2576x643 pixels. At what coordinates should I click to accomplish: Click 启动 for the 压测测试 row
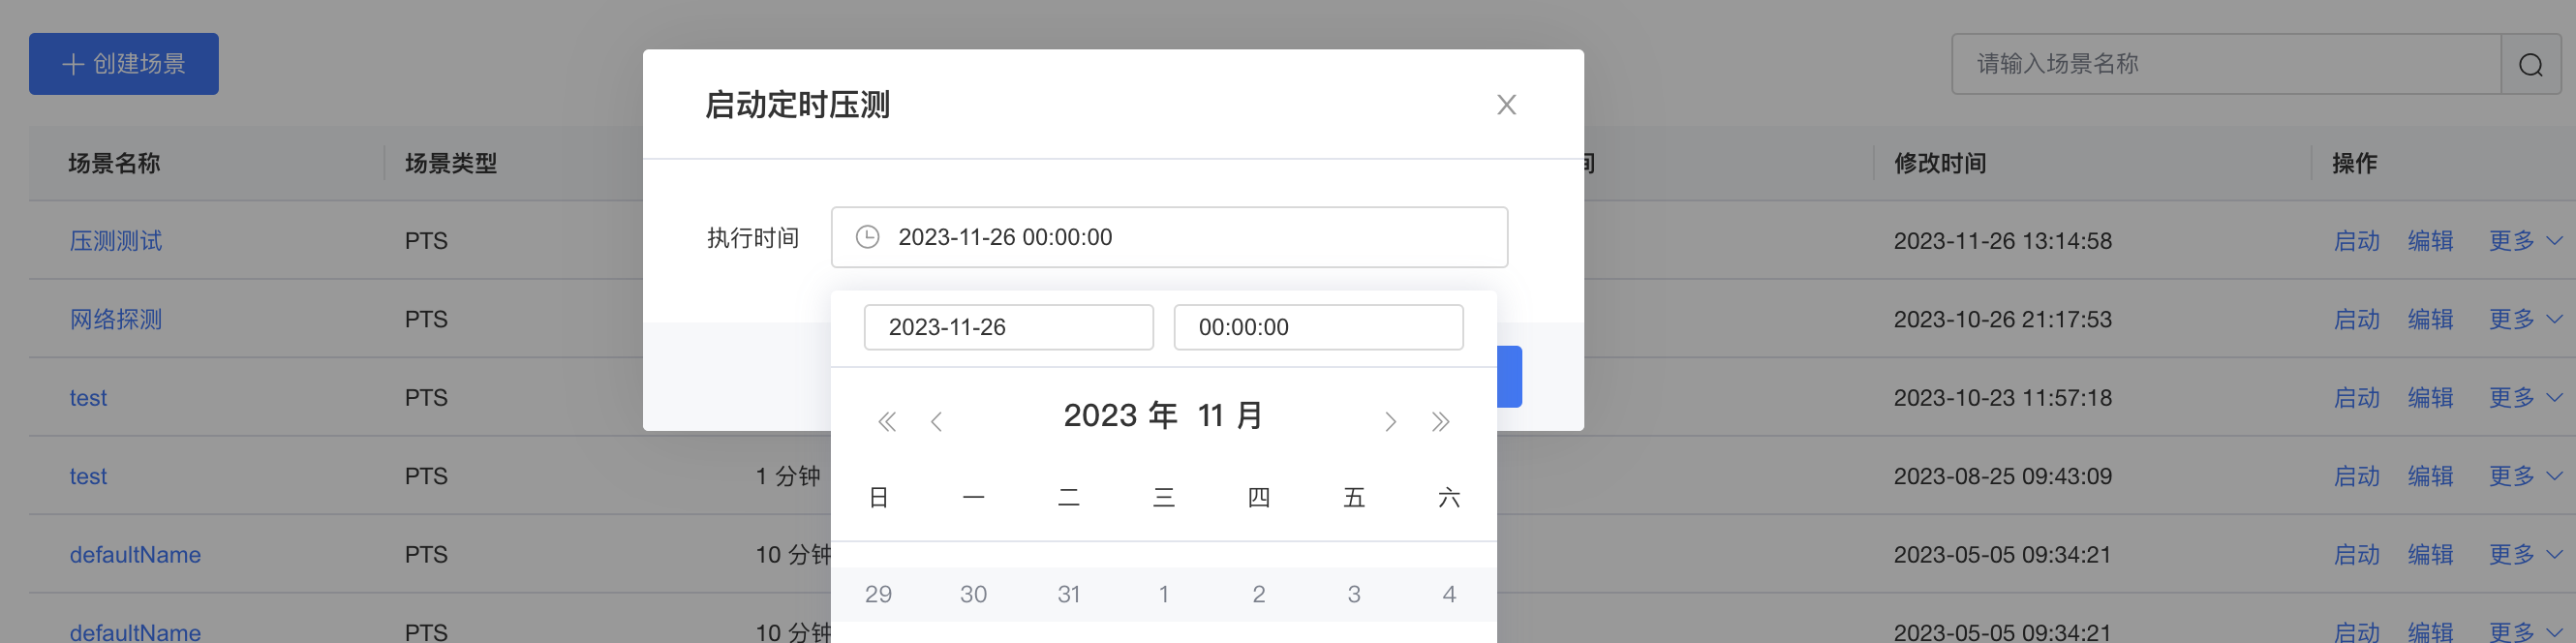2356,241
